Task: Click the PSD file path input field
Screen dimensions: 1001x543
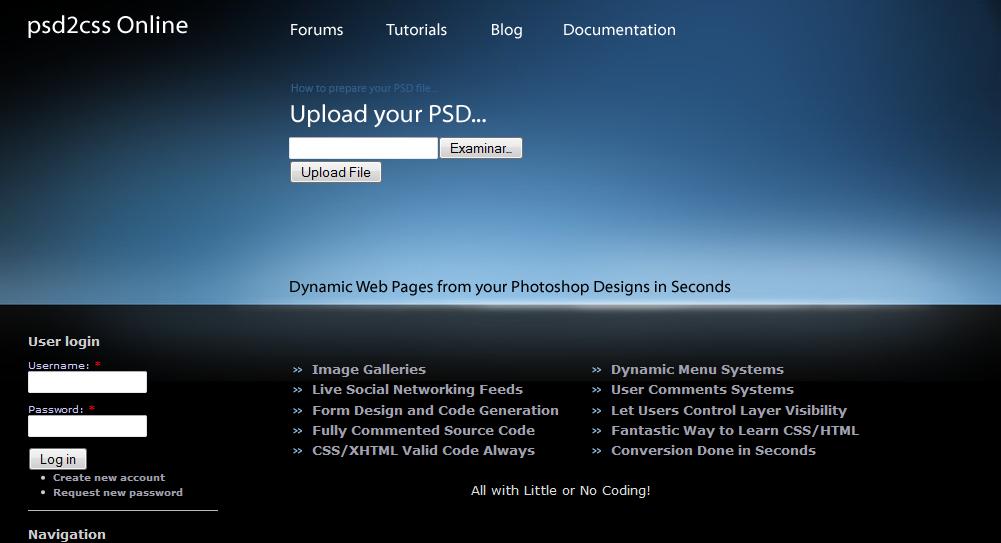Action: coord(363,148)
